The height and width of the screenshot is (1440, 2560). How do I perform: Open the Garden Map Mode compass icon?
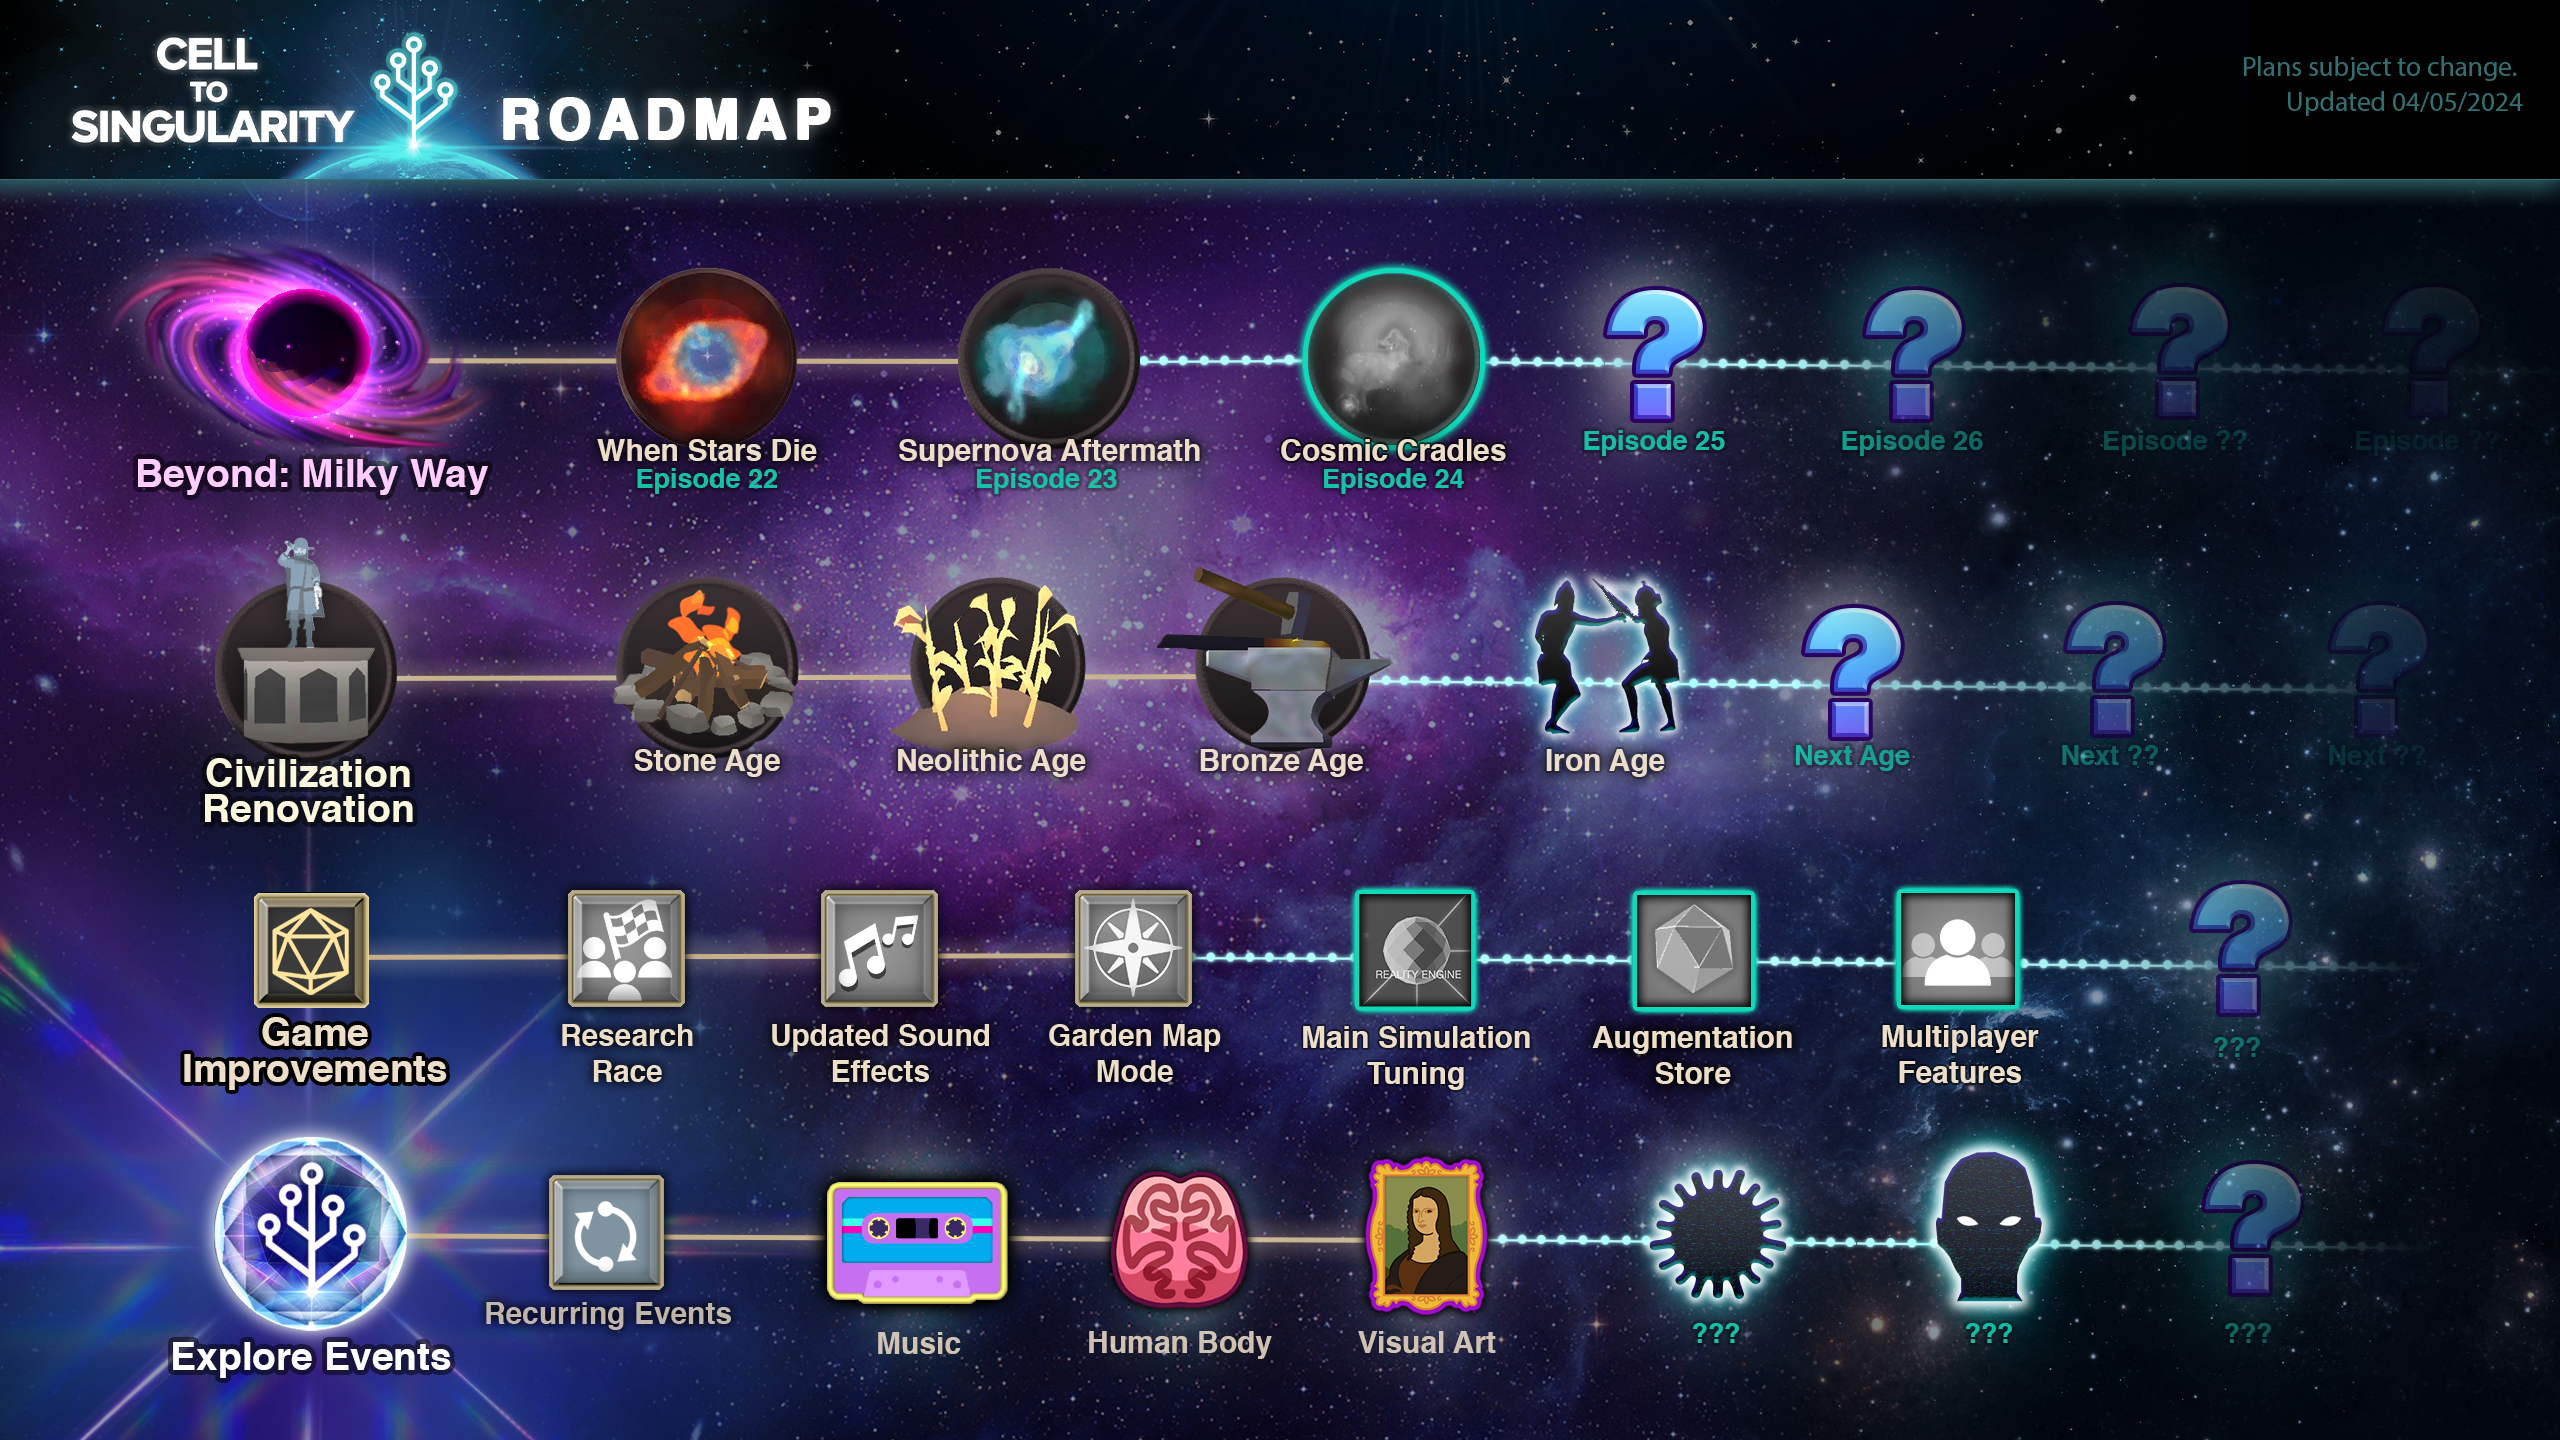pos(1133,948)
